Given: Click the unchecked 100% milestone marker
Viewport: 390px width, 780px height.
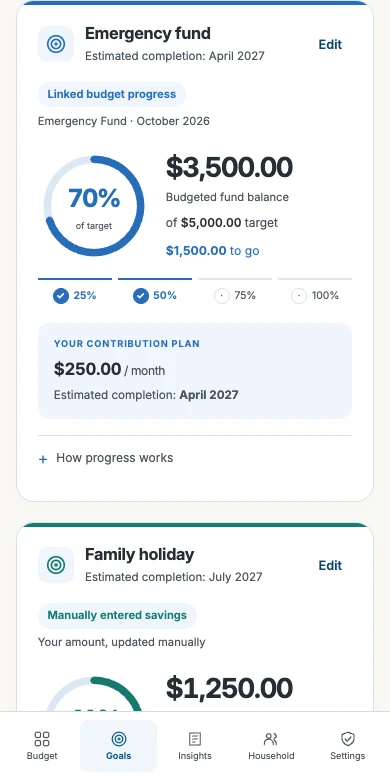Looking at the screenshot, I should (298, 296).
